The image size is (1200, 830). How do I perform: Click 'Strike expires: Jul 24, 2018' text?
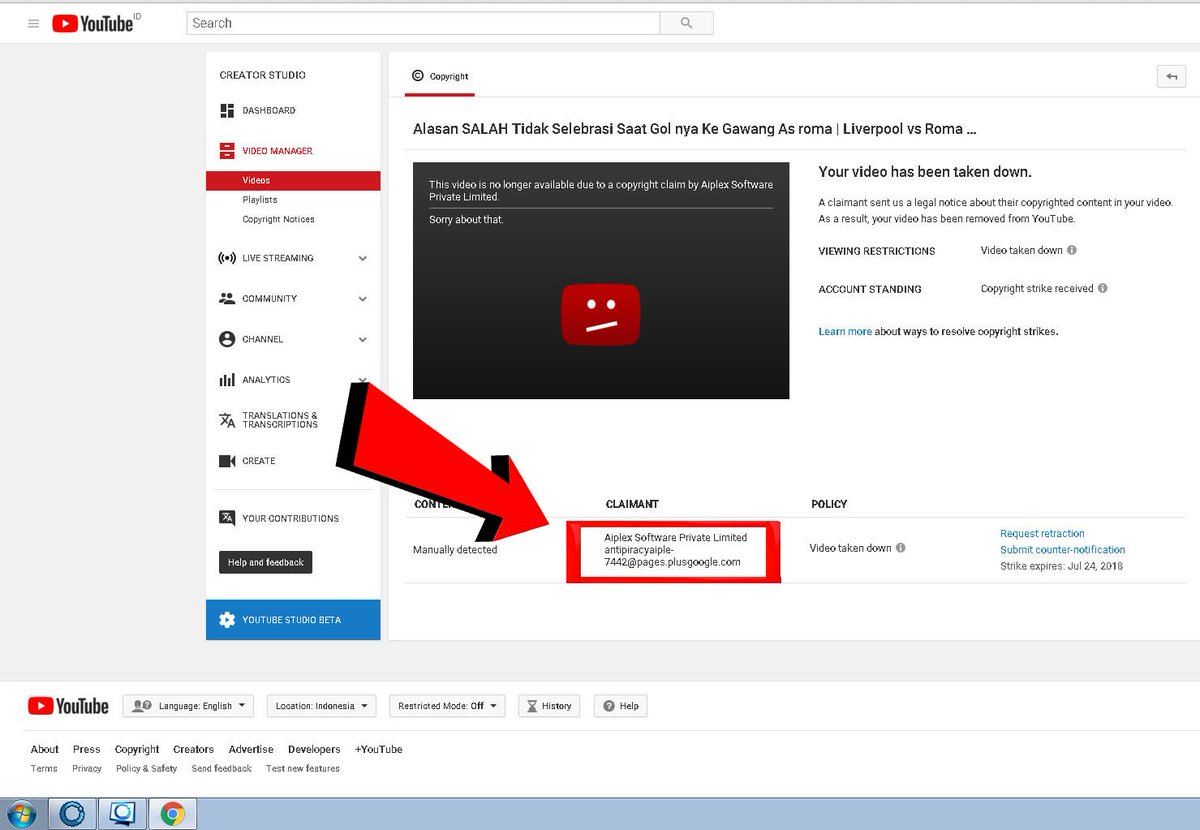click(1061, 566)
